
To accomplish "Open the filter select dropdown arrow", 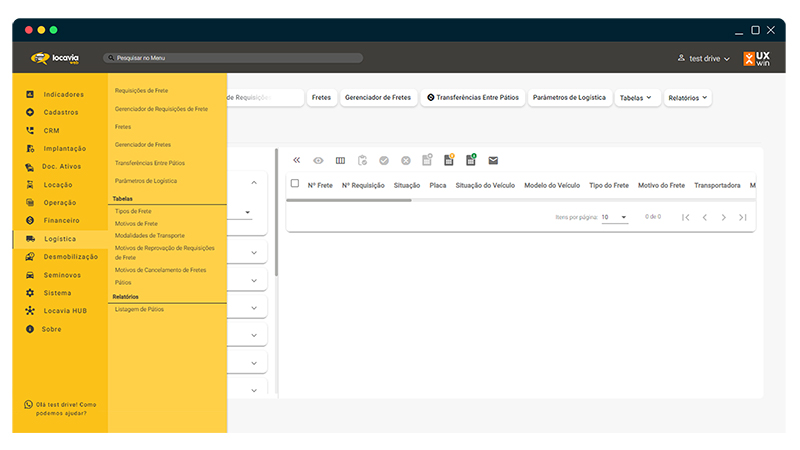I will pos(247,212).
